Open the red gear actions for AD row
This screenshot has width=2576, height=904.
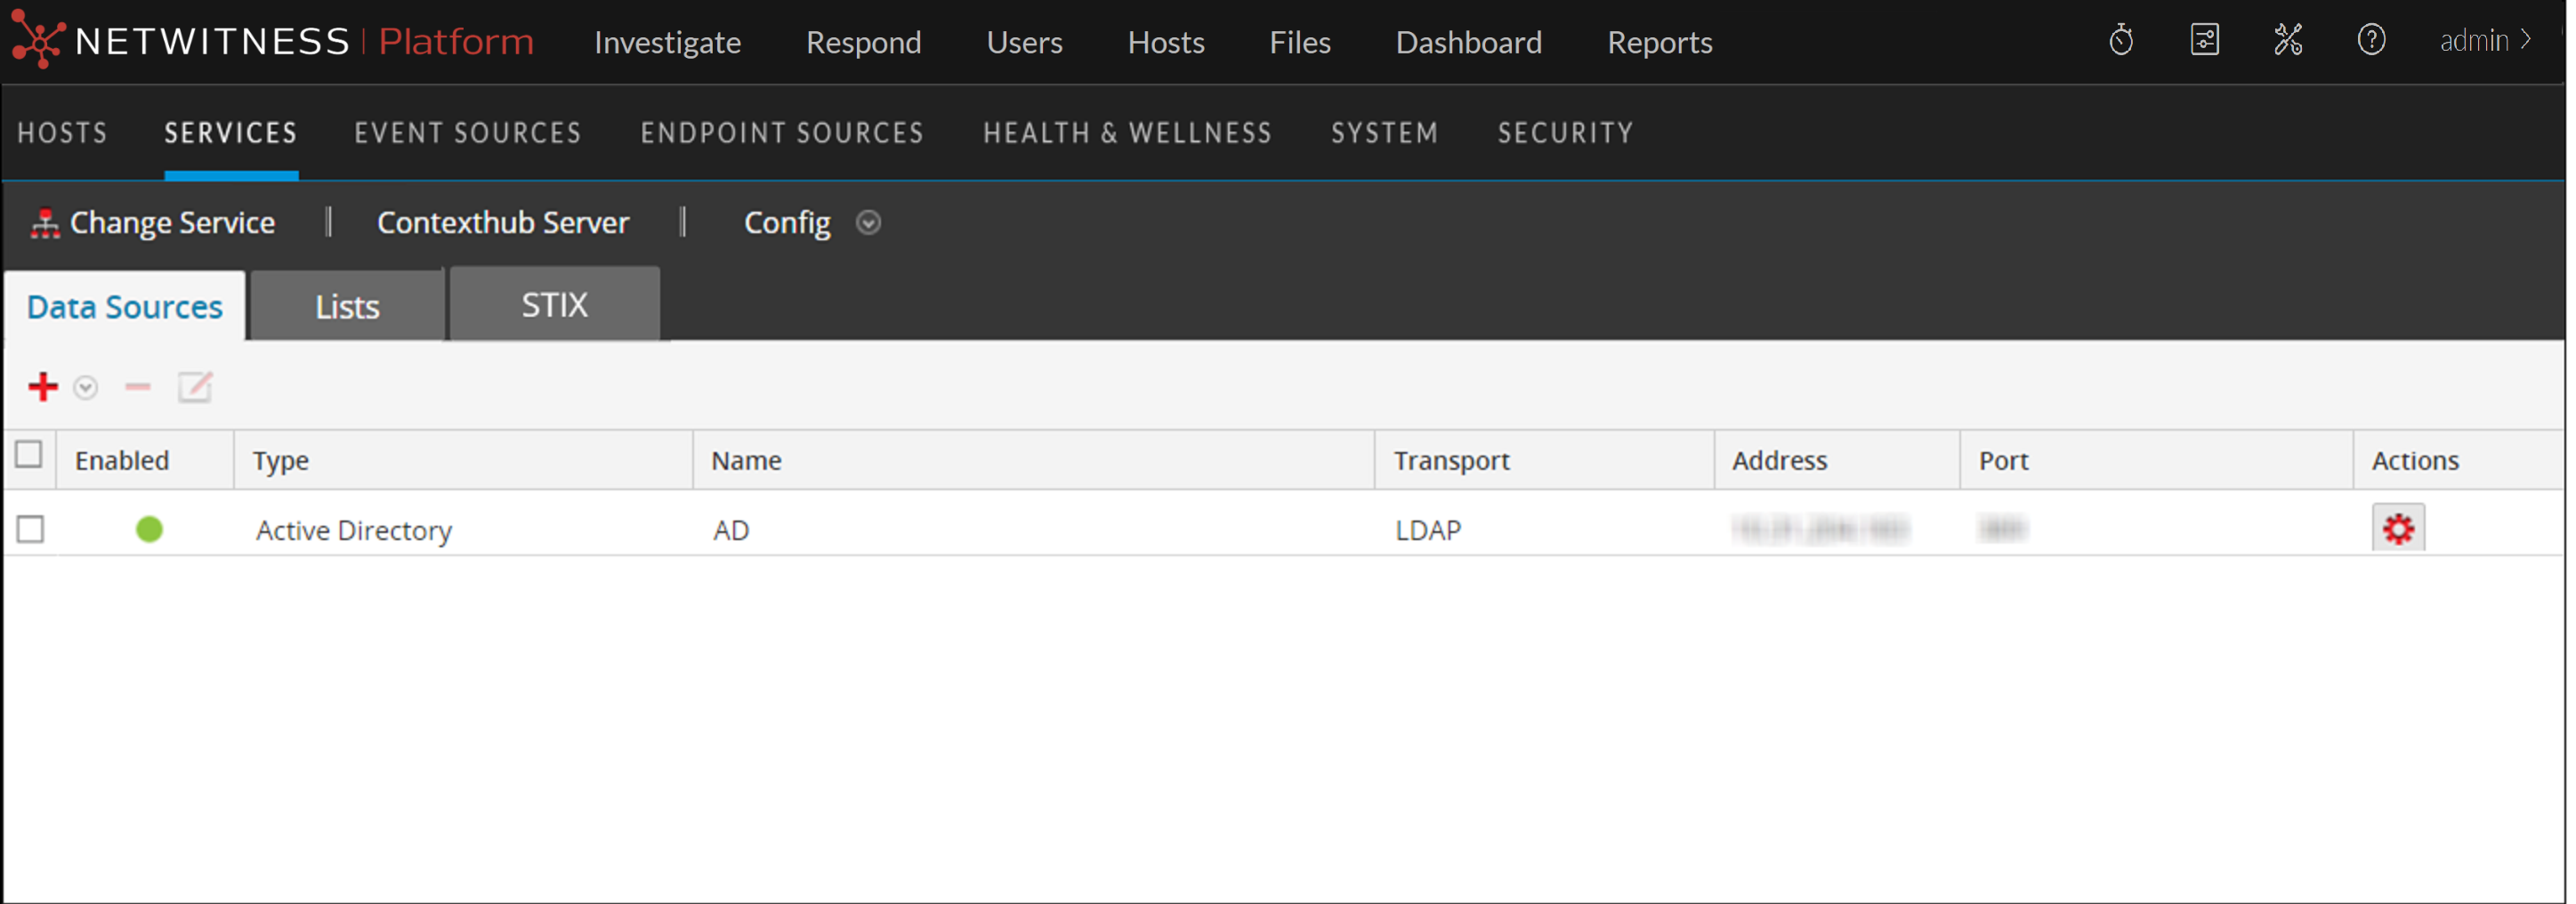pos(2397,529)
